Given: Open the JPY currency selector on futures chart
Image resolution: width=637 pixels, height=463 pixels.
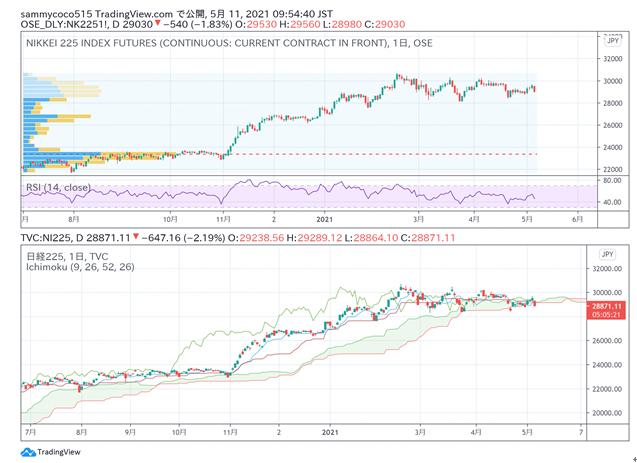Looking at the screenshot, I should (610, 42).
